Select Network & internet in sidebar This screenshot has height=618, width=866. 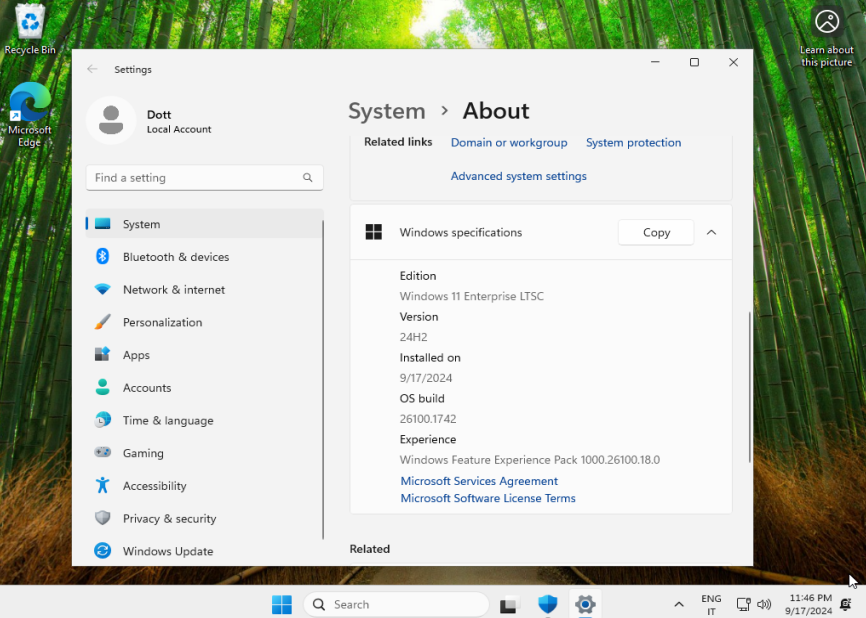[x=204, y=289]
